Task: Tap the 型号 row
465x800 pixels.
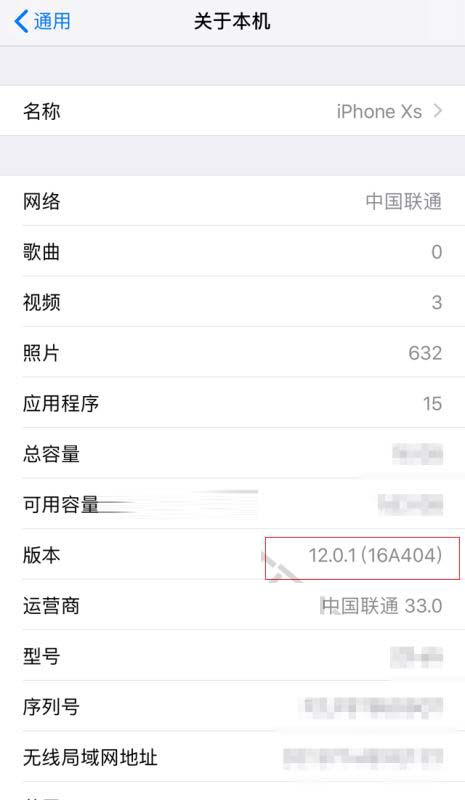Action: [x=232, y=656]
